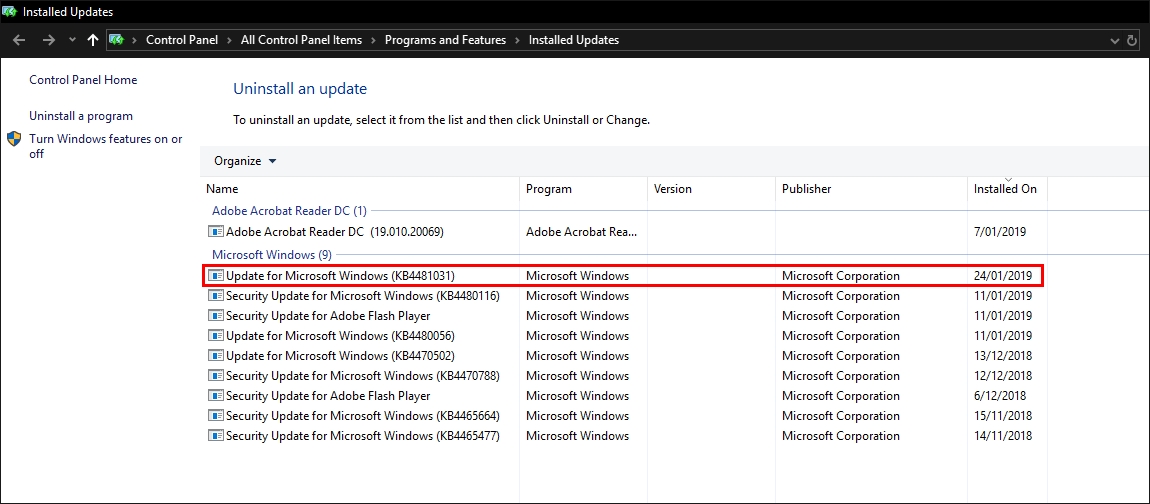The width and height of the screenshot is (1150, 504).
Task: Expand chevron after Programs and Features
Action: point(517,40)
